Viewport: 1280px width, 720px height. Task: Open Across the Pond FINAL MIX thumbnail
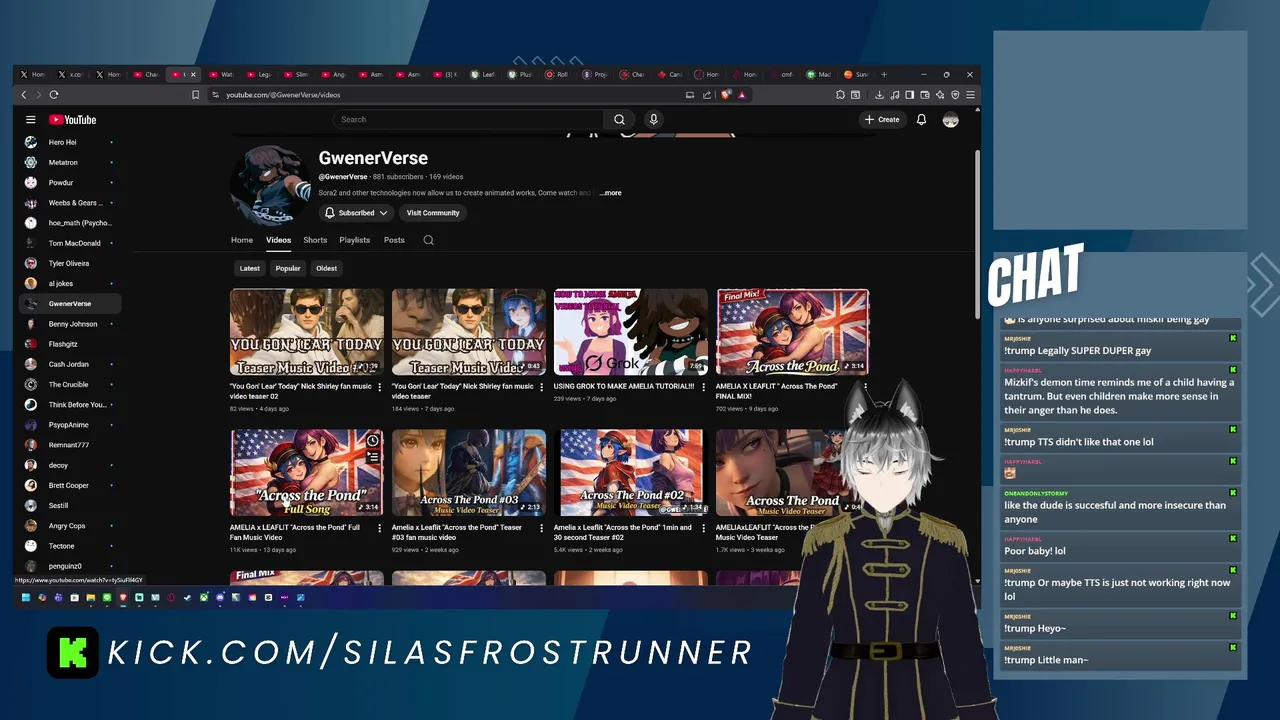[x=793, y=332]
